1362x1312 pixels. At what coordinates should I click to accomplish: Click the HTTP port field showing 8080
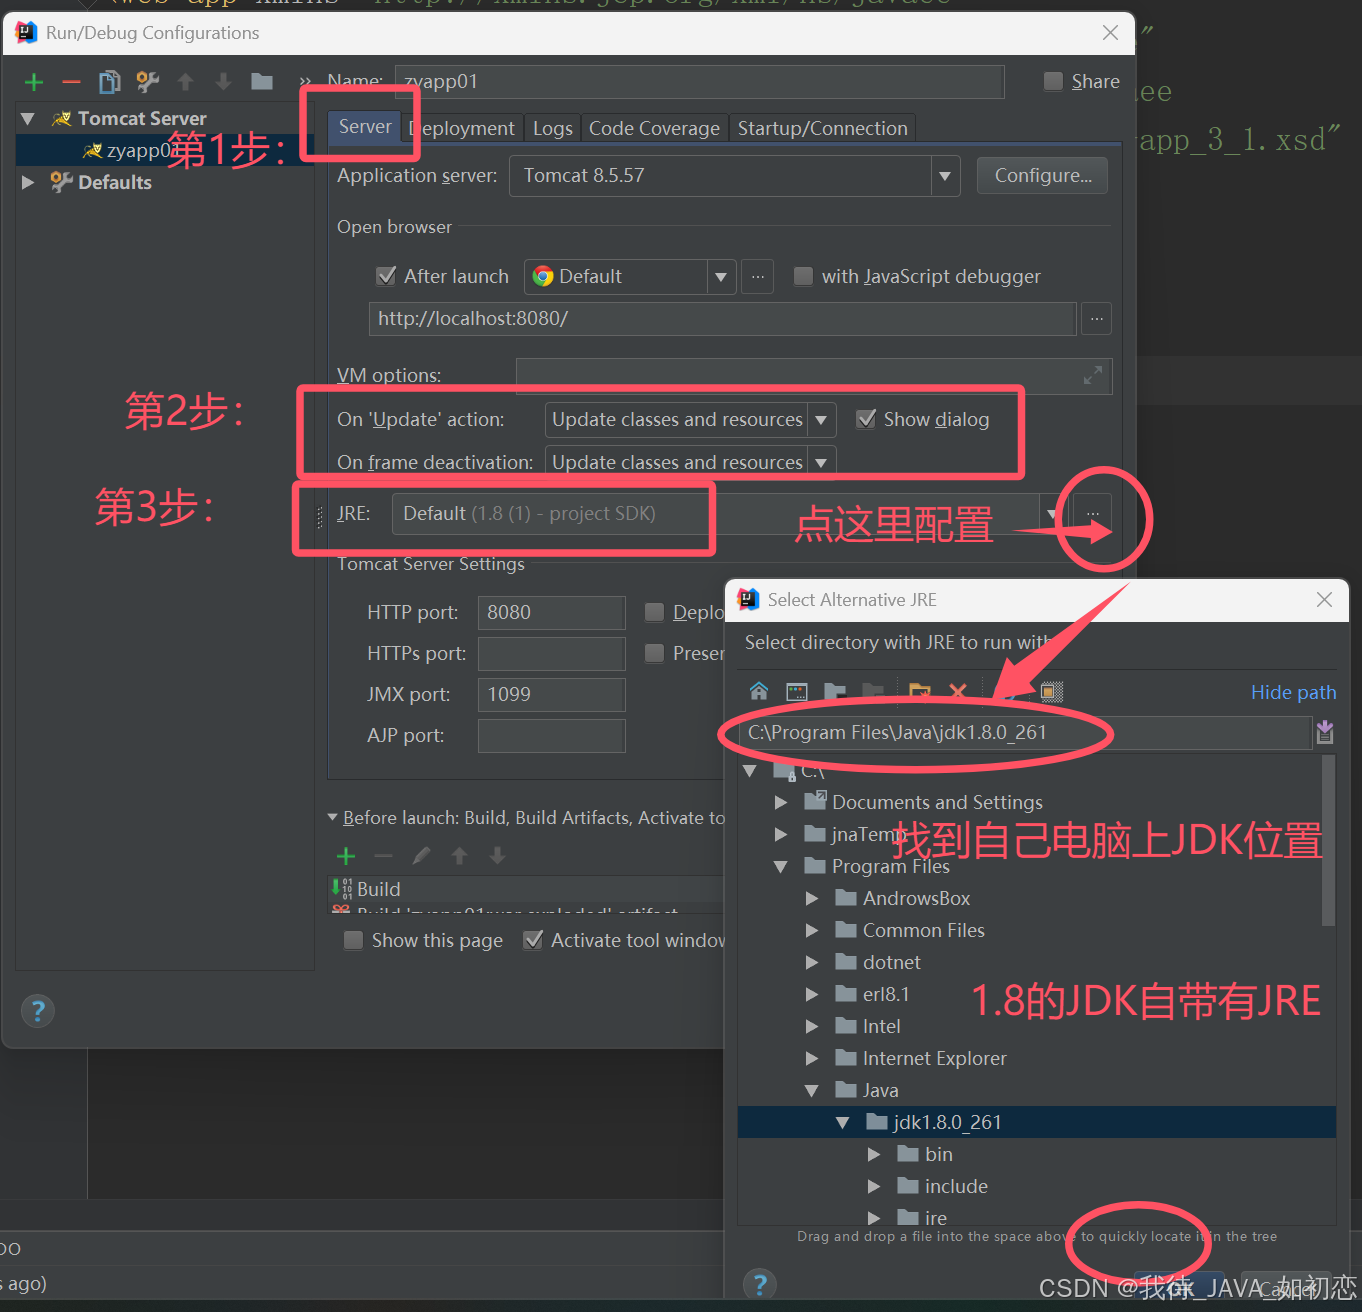[552, 613]
